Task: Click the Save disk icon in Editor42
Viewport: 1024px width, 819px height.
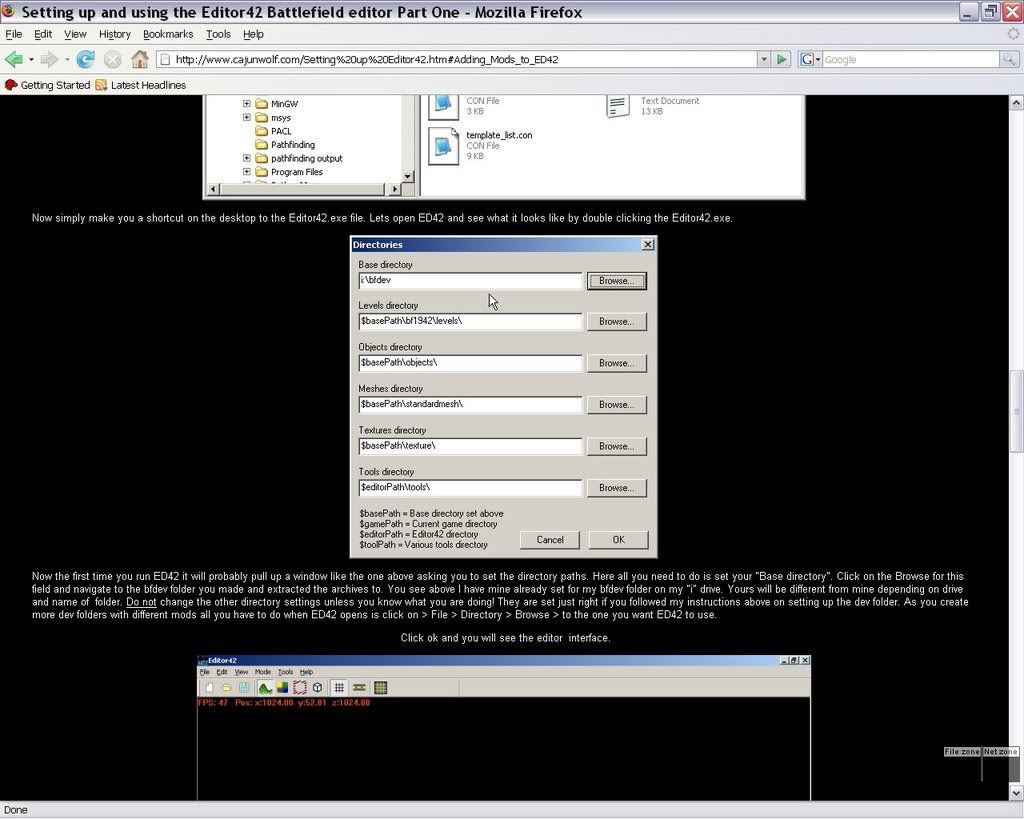Action: [244, 687]
